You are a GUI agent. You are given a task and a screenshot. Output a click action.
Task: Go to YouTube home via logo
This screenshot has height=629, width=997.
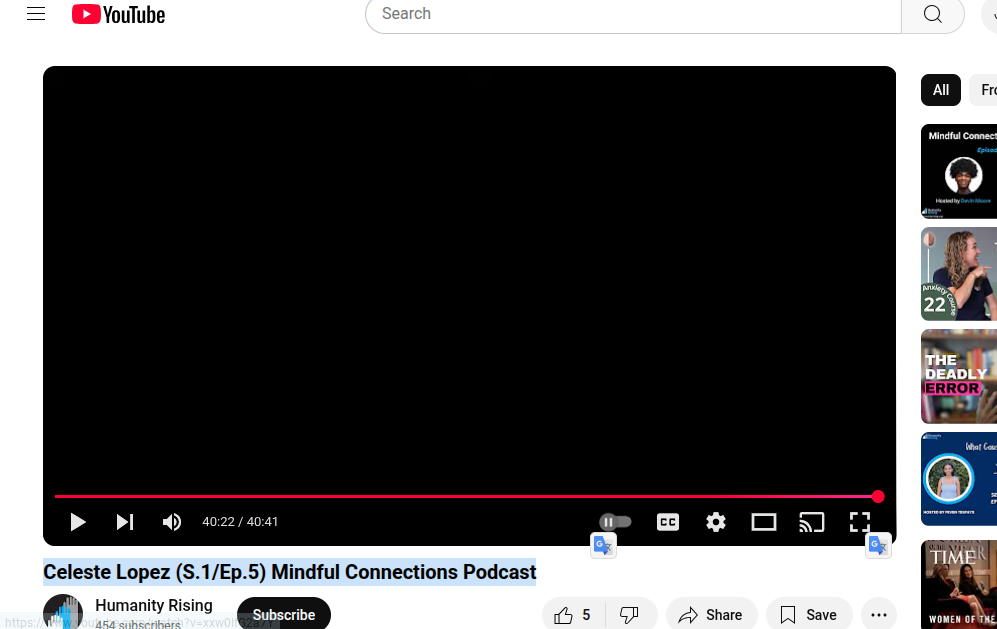coord(118,14)
